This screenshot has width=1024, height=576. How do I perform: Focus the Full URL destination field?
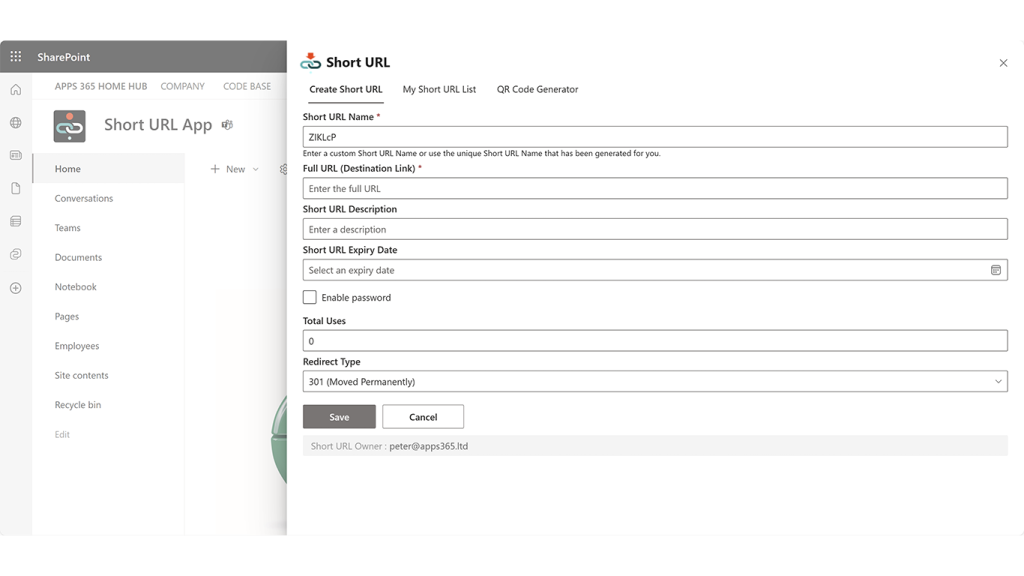pos(655,189)
